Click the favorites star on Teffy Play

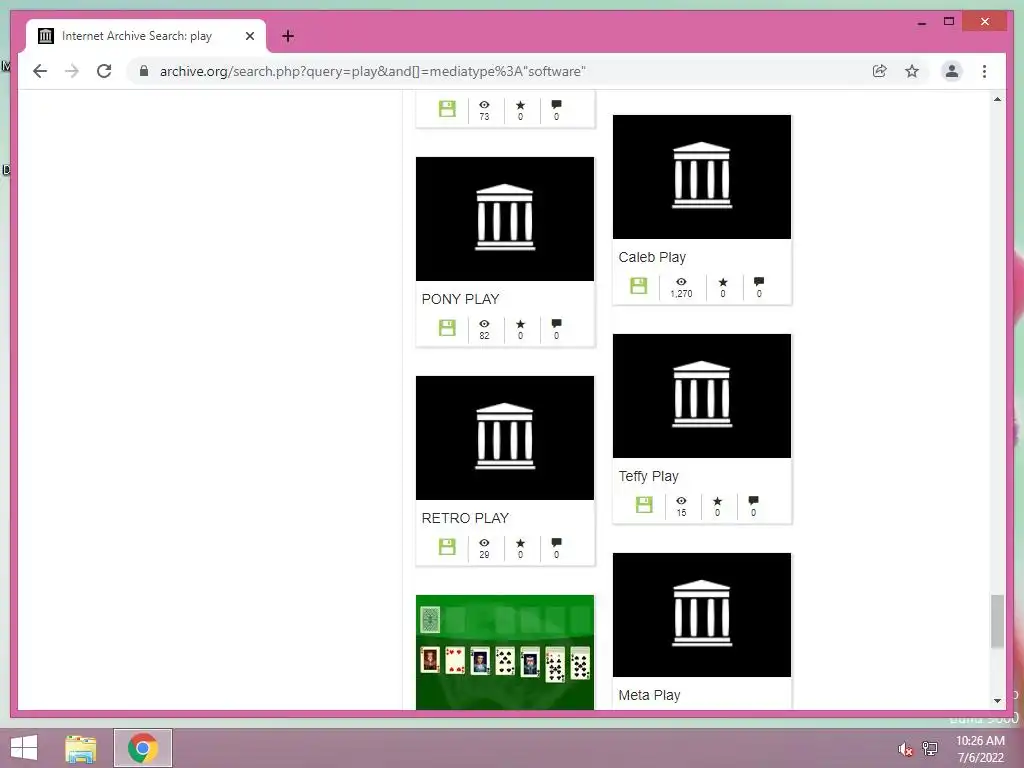[718, 501]
